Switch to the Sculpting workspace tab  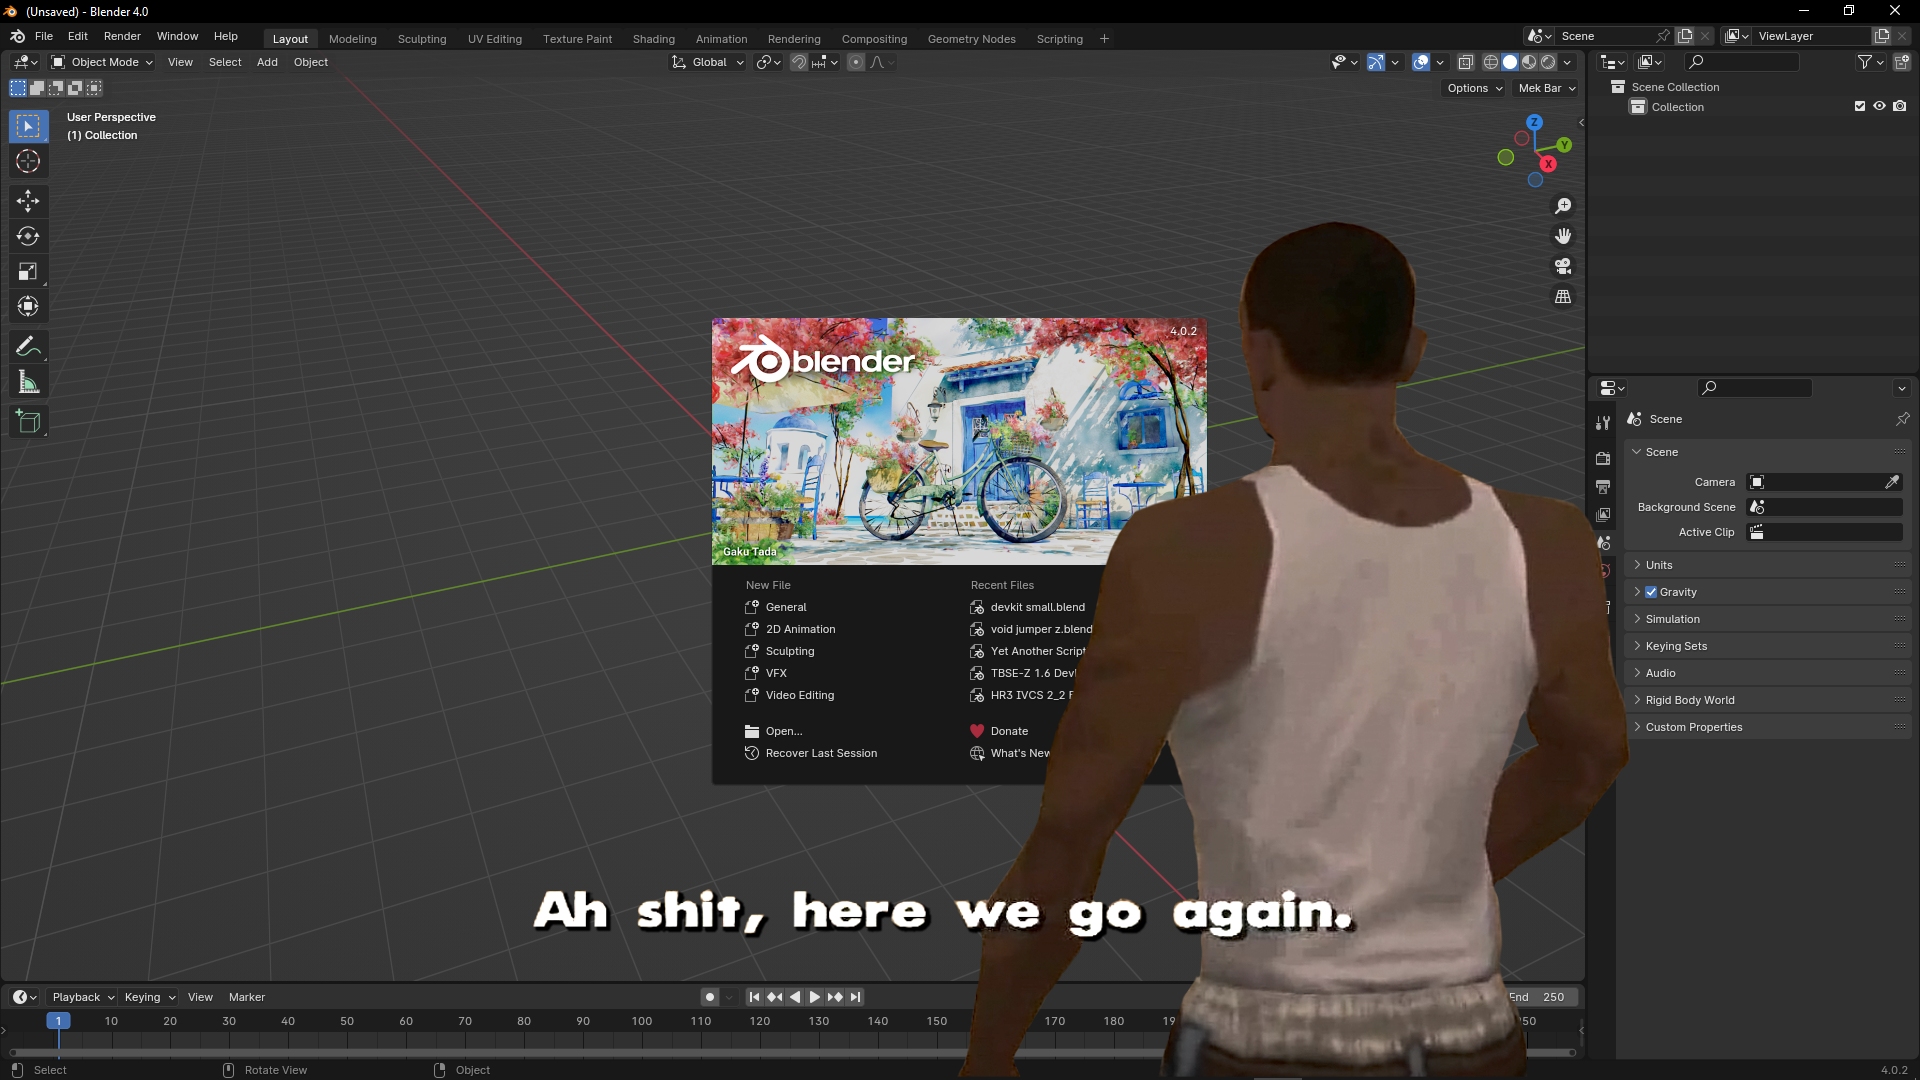[x=422, y=39]
